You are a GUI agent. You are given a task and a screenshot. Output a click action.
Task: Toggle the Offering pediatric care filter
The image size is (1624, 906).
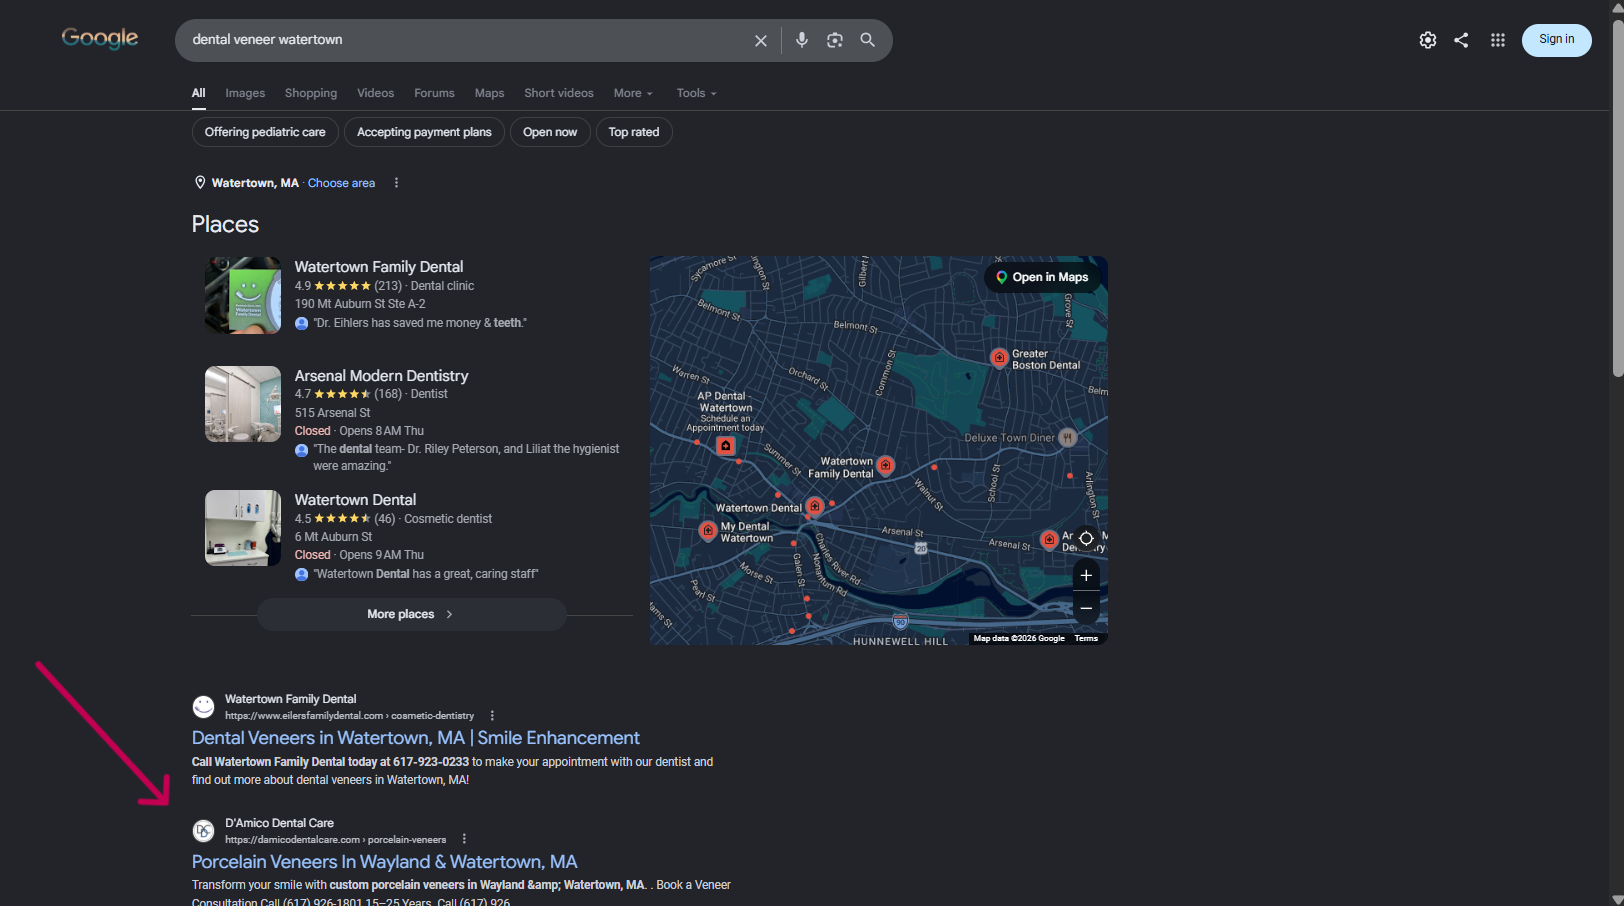pos(265,132)
